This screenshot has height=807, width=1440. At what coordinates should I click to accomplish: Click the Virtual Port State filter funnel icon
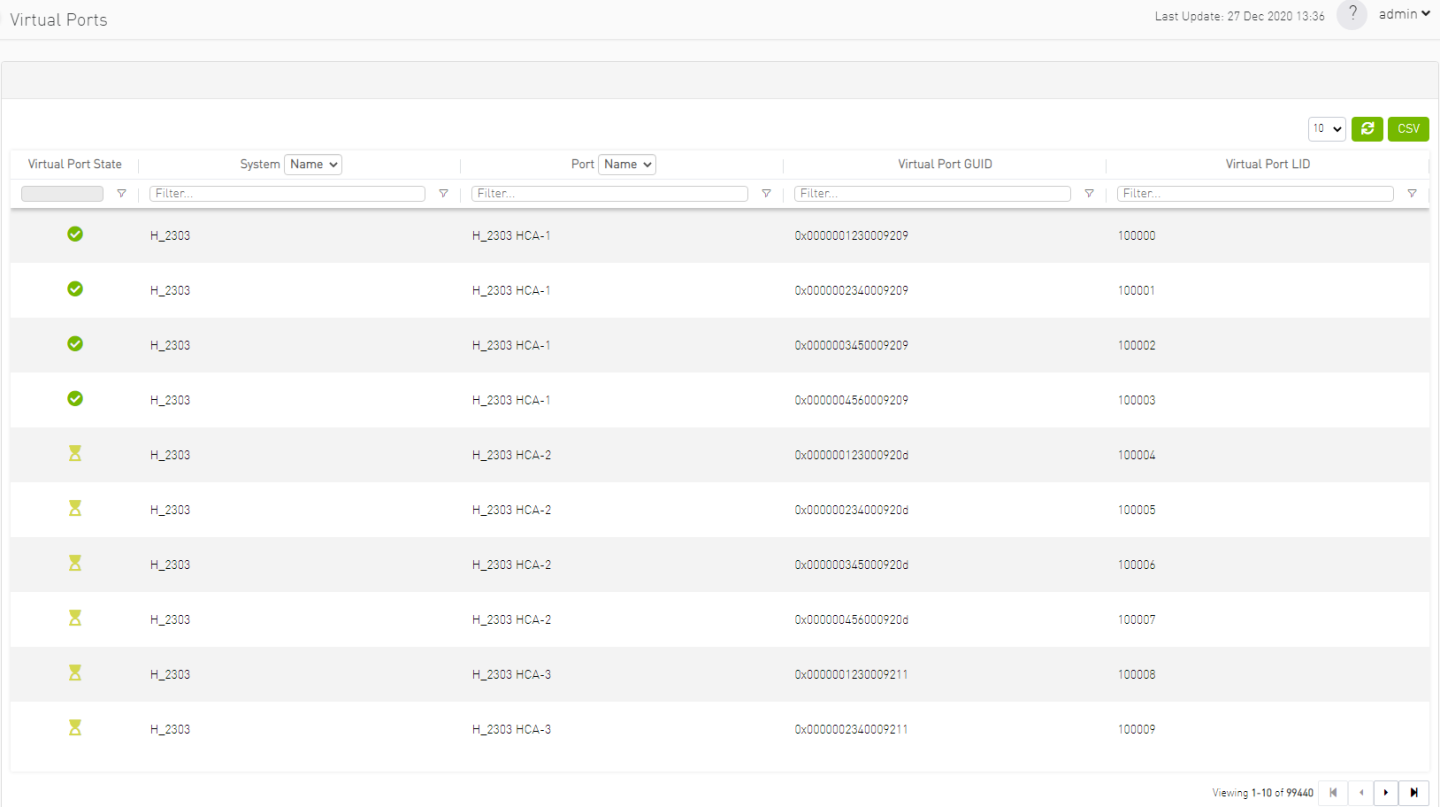point(121,193)
